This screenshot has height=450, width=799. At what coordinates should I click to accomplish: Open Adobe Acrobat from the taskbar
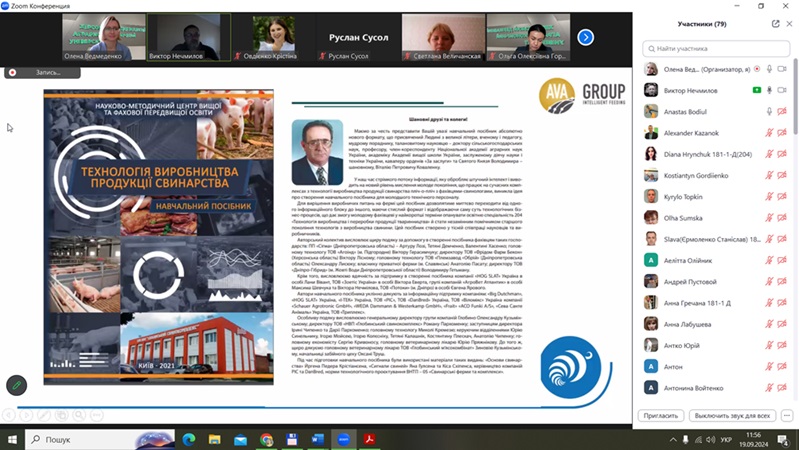[x=370, y=439]
